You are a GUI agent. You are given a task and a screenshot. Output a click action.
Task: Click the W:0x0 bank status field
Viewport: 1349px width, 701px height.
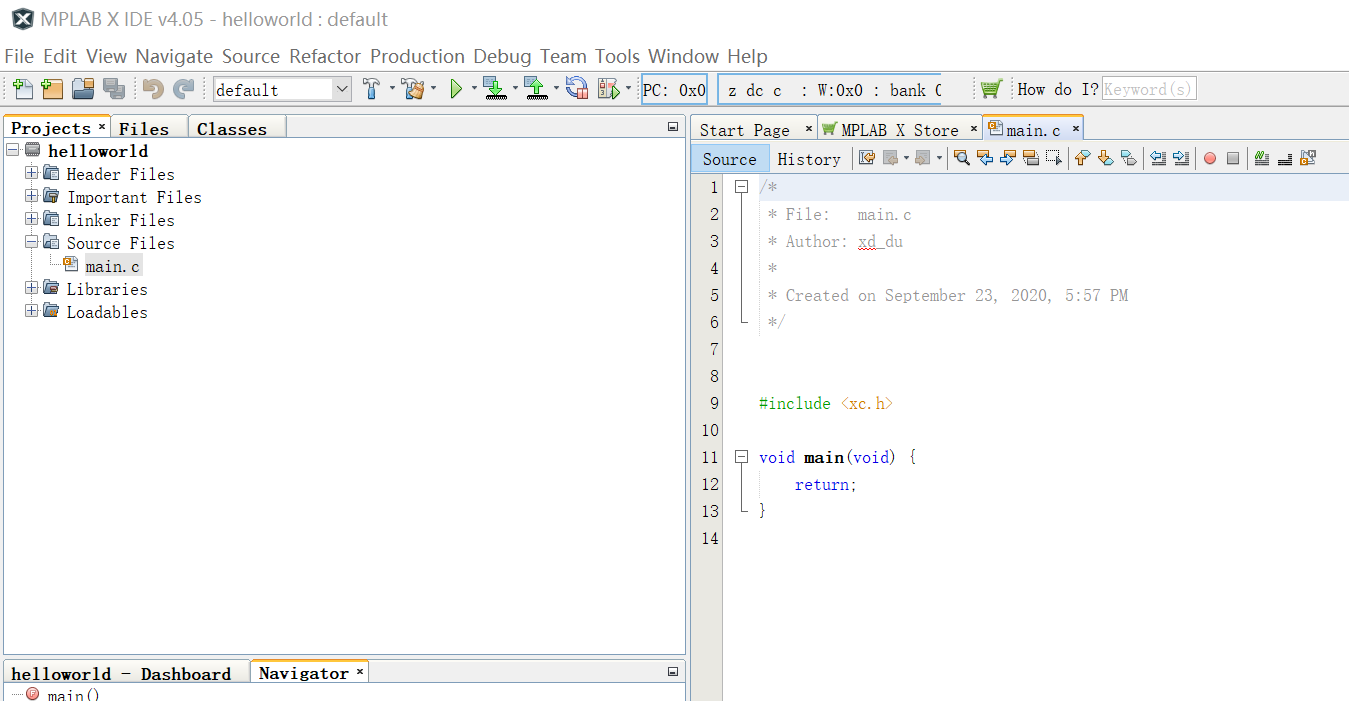tap(830, 89)
